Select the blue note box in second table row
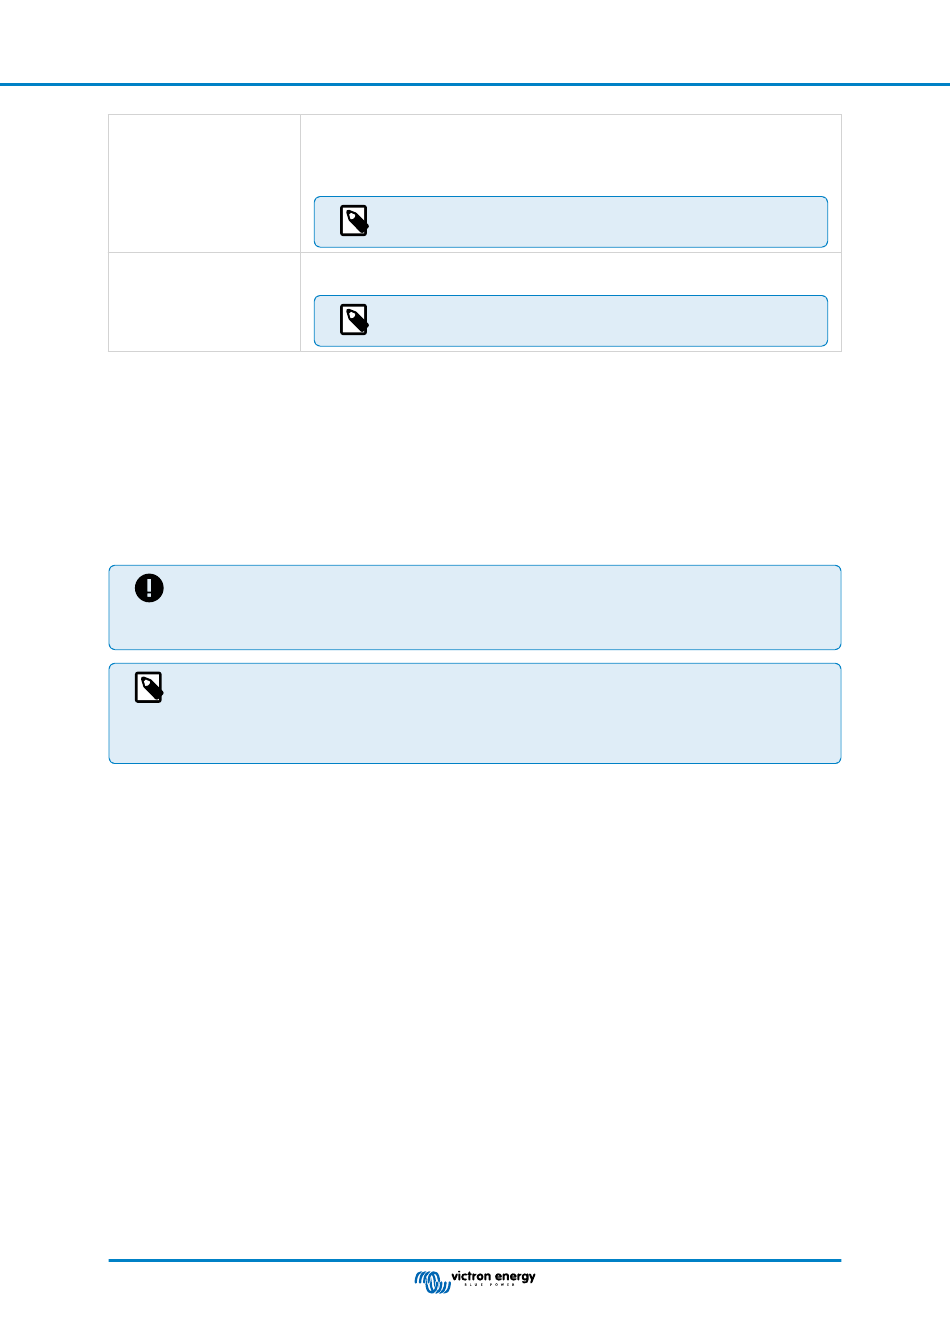 click(x=571, y=321)
